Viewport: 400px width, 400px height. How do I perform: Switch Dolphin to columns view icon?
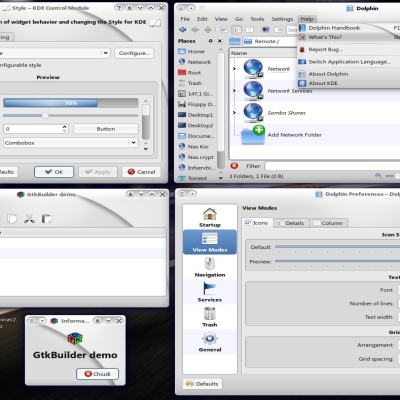(x=249, y=30)
